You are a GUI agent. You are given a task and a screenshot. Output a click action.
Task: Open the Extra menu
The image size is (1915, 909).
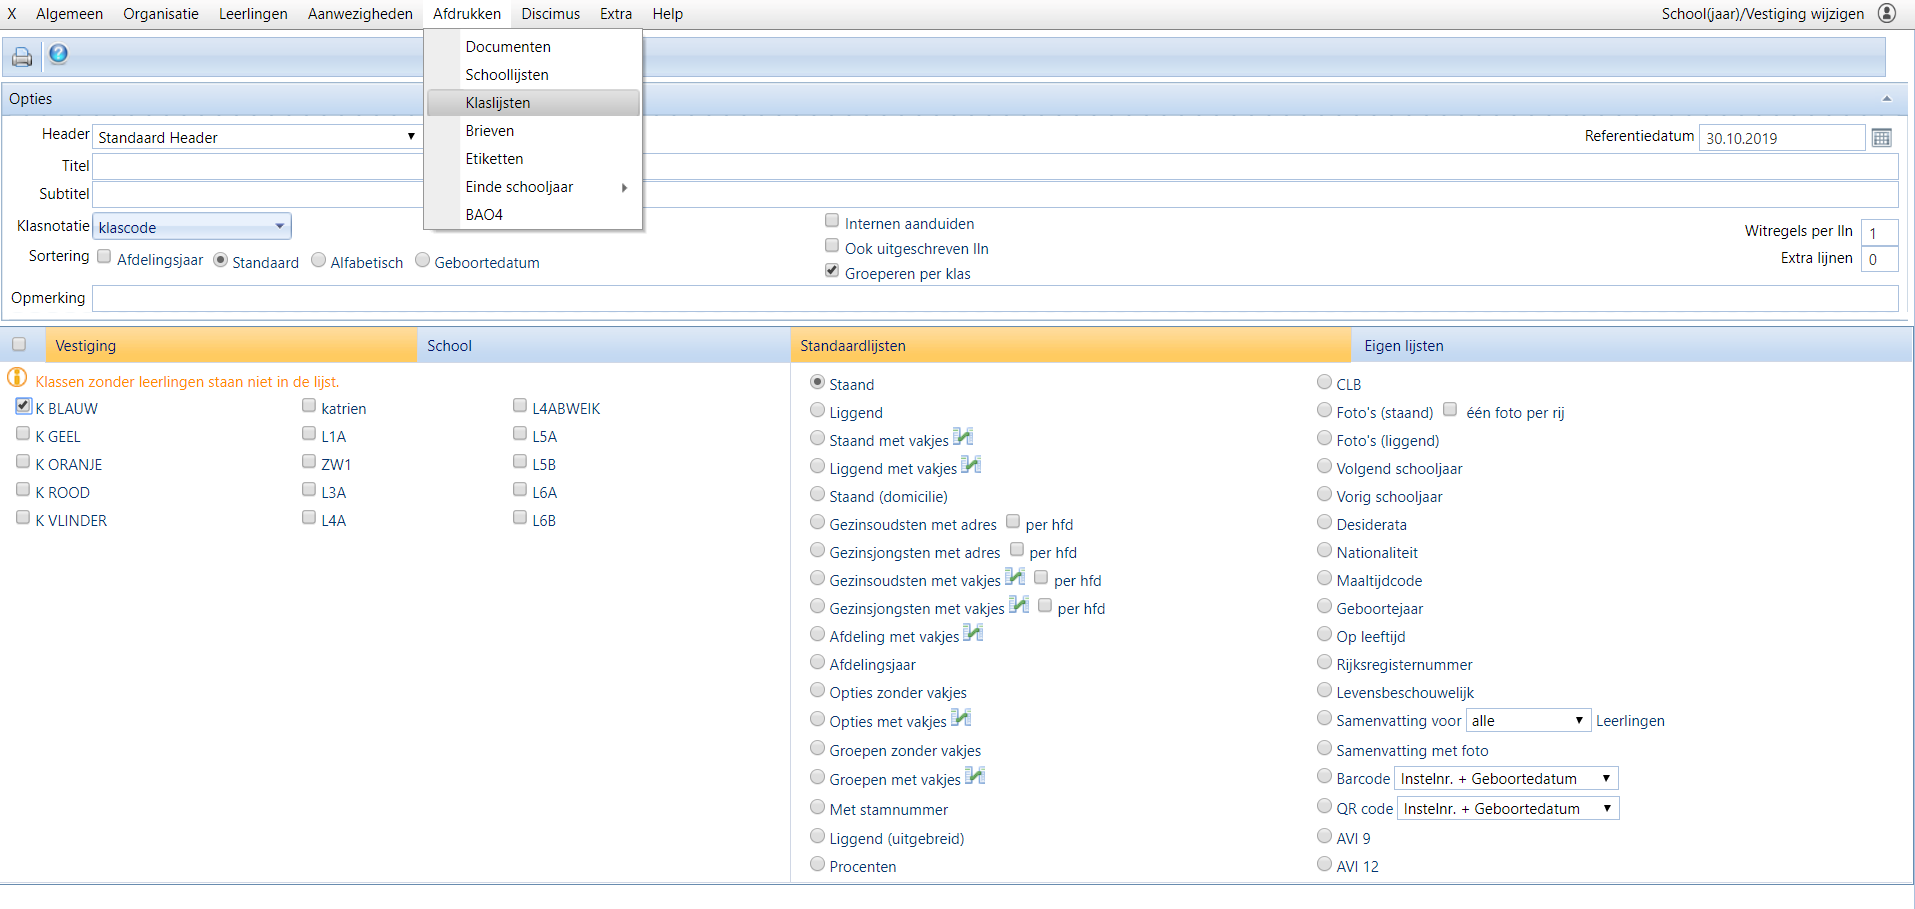[616, 14]
